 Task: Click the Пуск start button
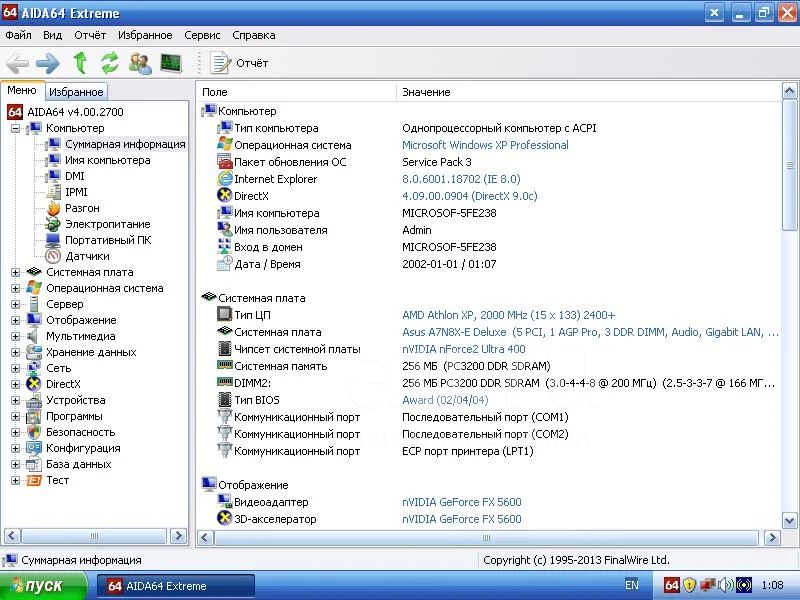pos(44,586)
